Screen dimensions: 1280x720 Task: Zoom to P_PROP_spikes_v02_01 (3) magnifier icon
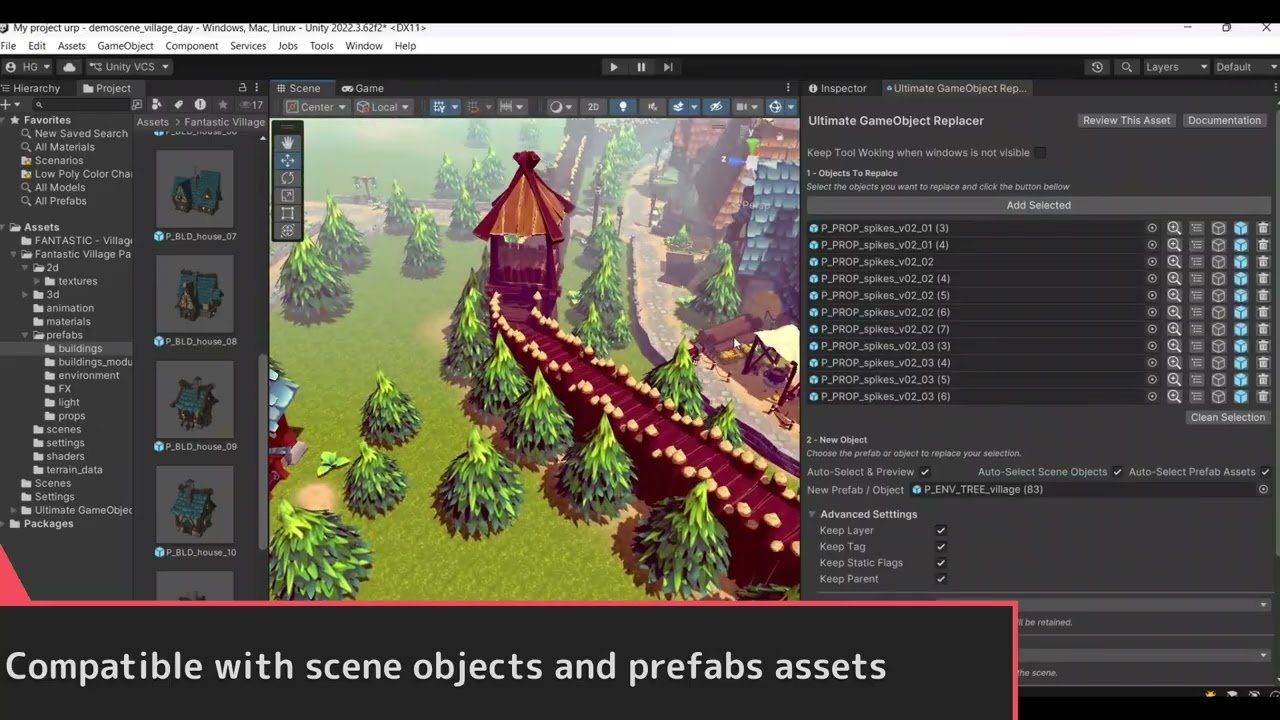1174,228
